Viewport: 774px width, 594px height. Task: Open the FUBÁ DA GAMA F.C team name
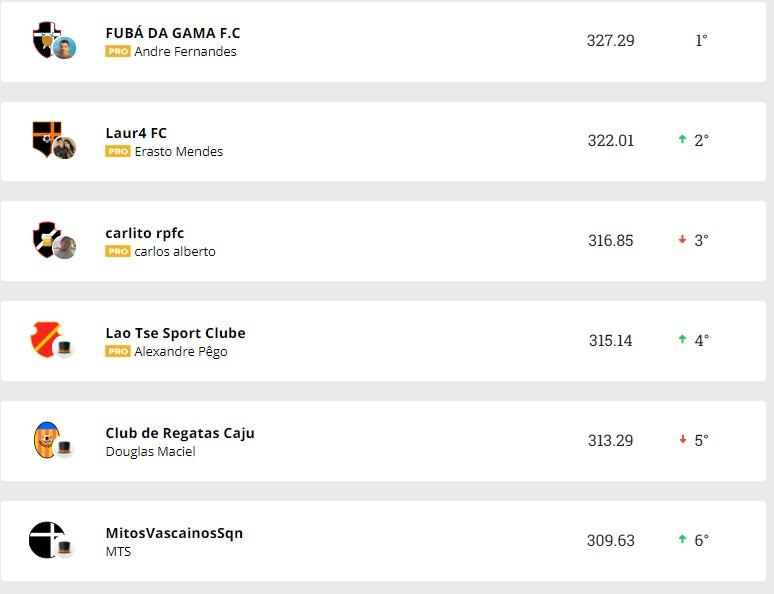point(173,33)
